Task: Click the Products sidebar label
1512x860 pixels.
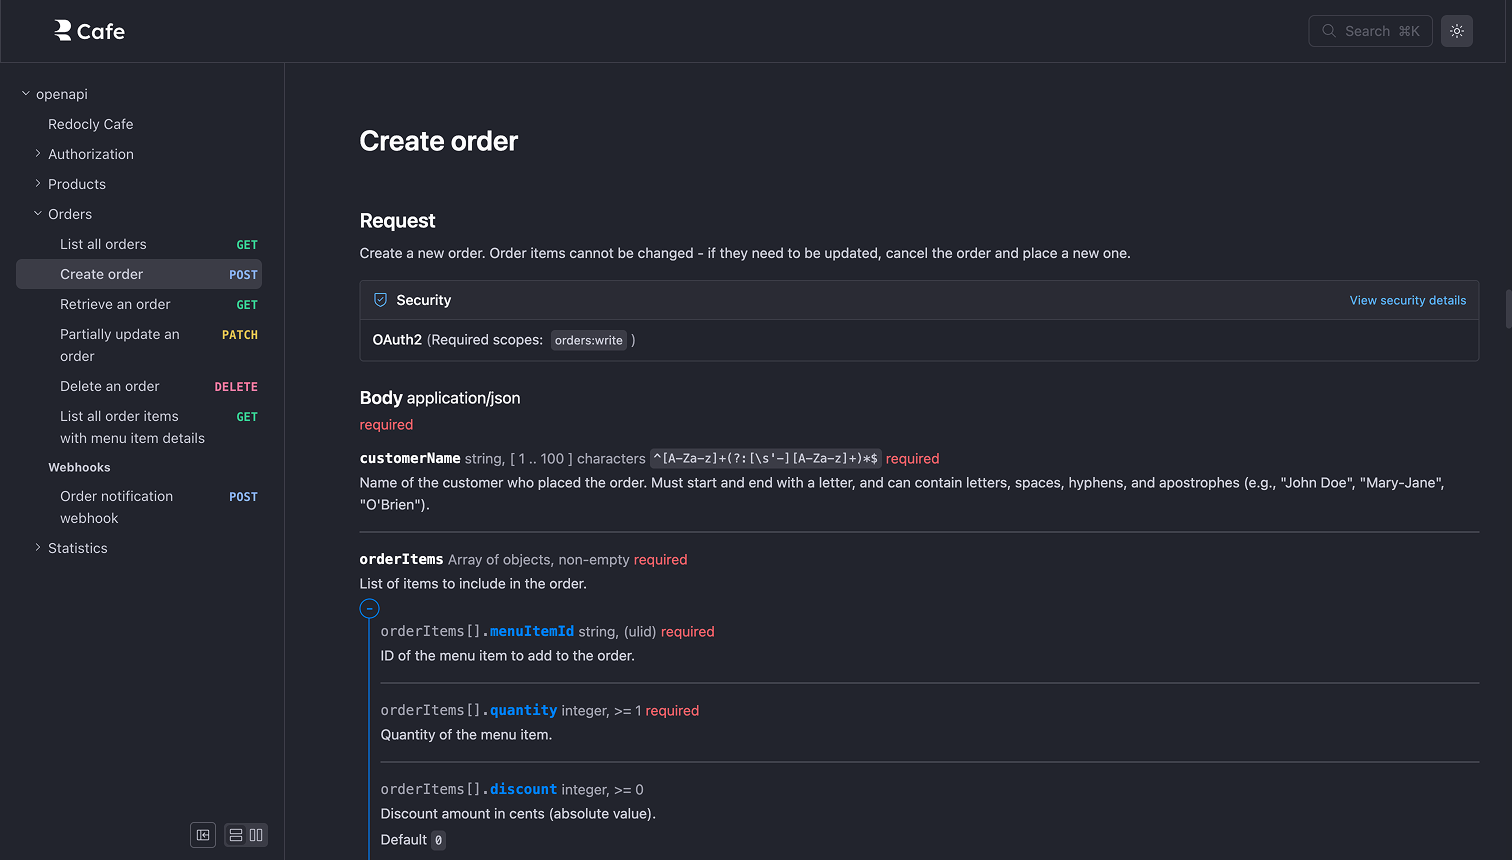Action: (x=77, y=184)
